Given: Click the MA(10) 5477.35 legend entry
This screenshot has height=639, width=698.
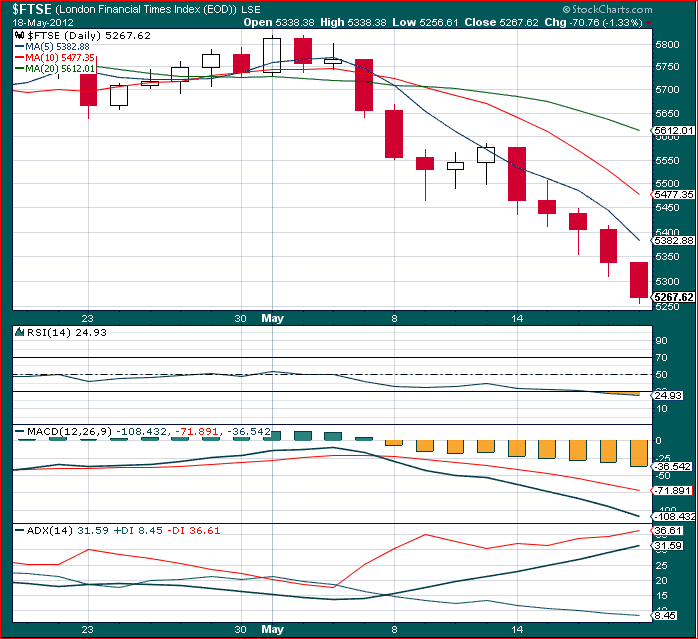Looking at the screenshot, I should pos(55,57).
